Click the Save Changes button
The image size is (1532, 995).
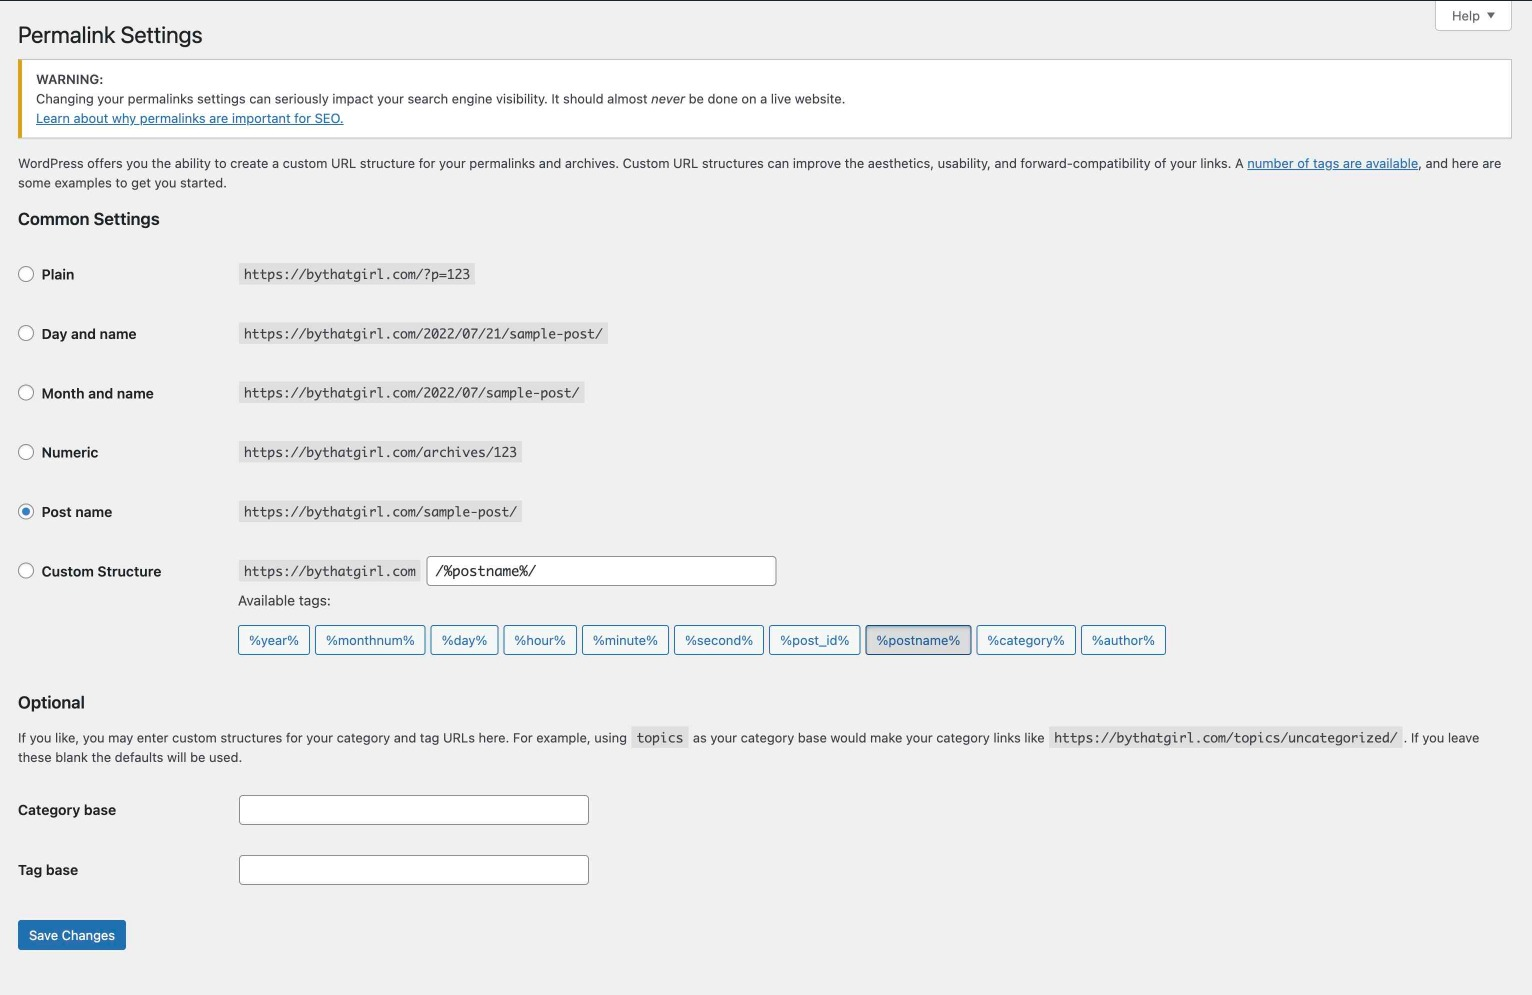point(71,934)
